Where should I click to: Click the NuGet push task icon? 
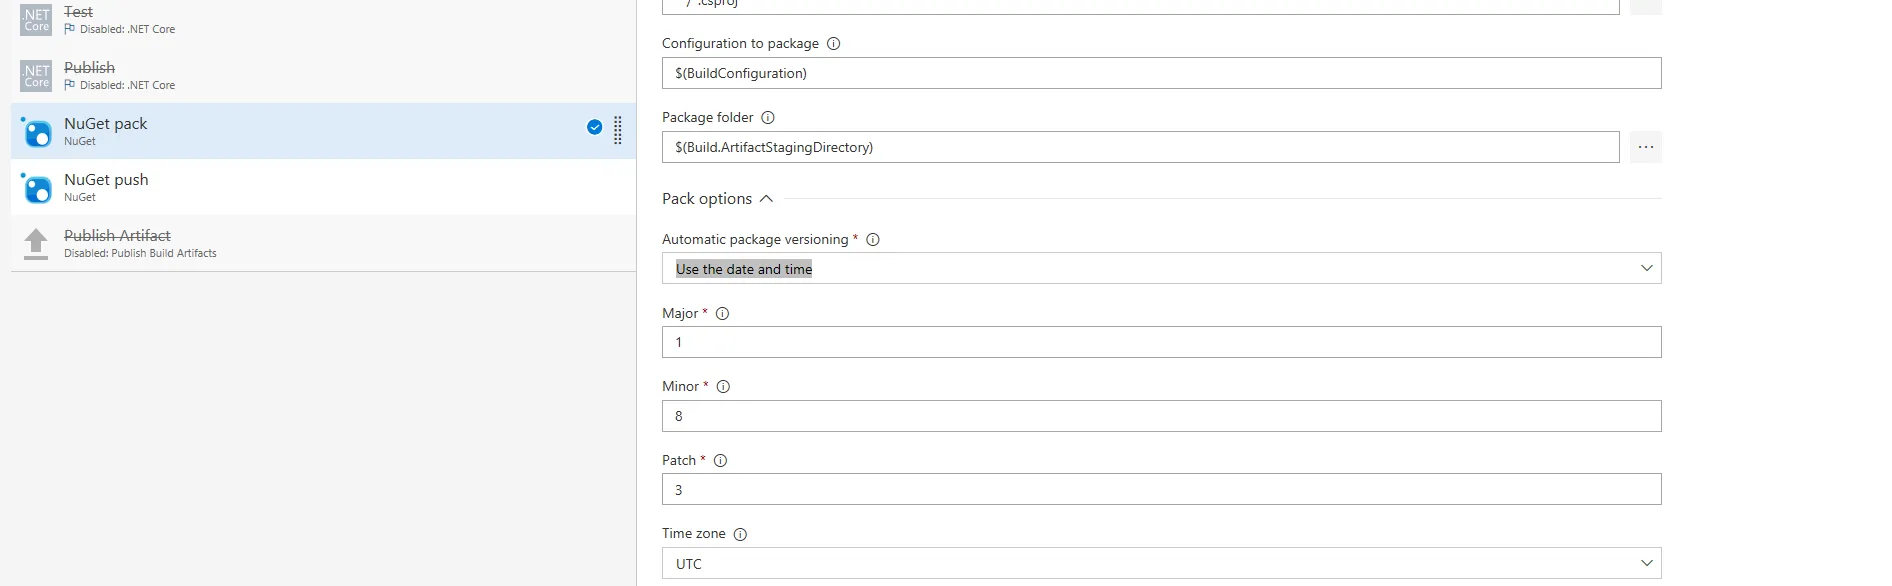(37, 188)
